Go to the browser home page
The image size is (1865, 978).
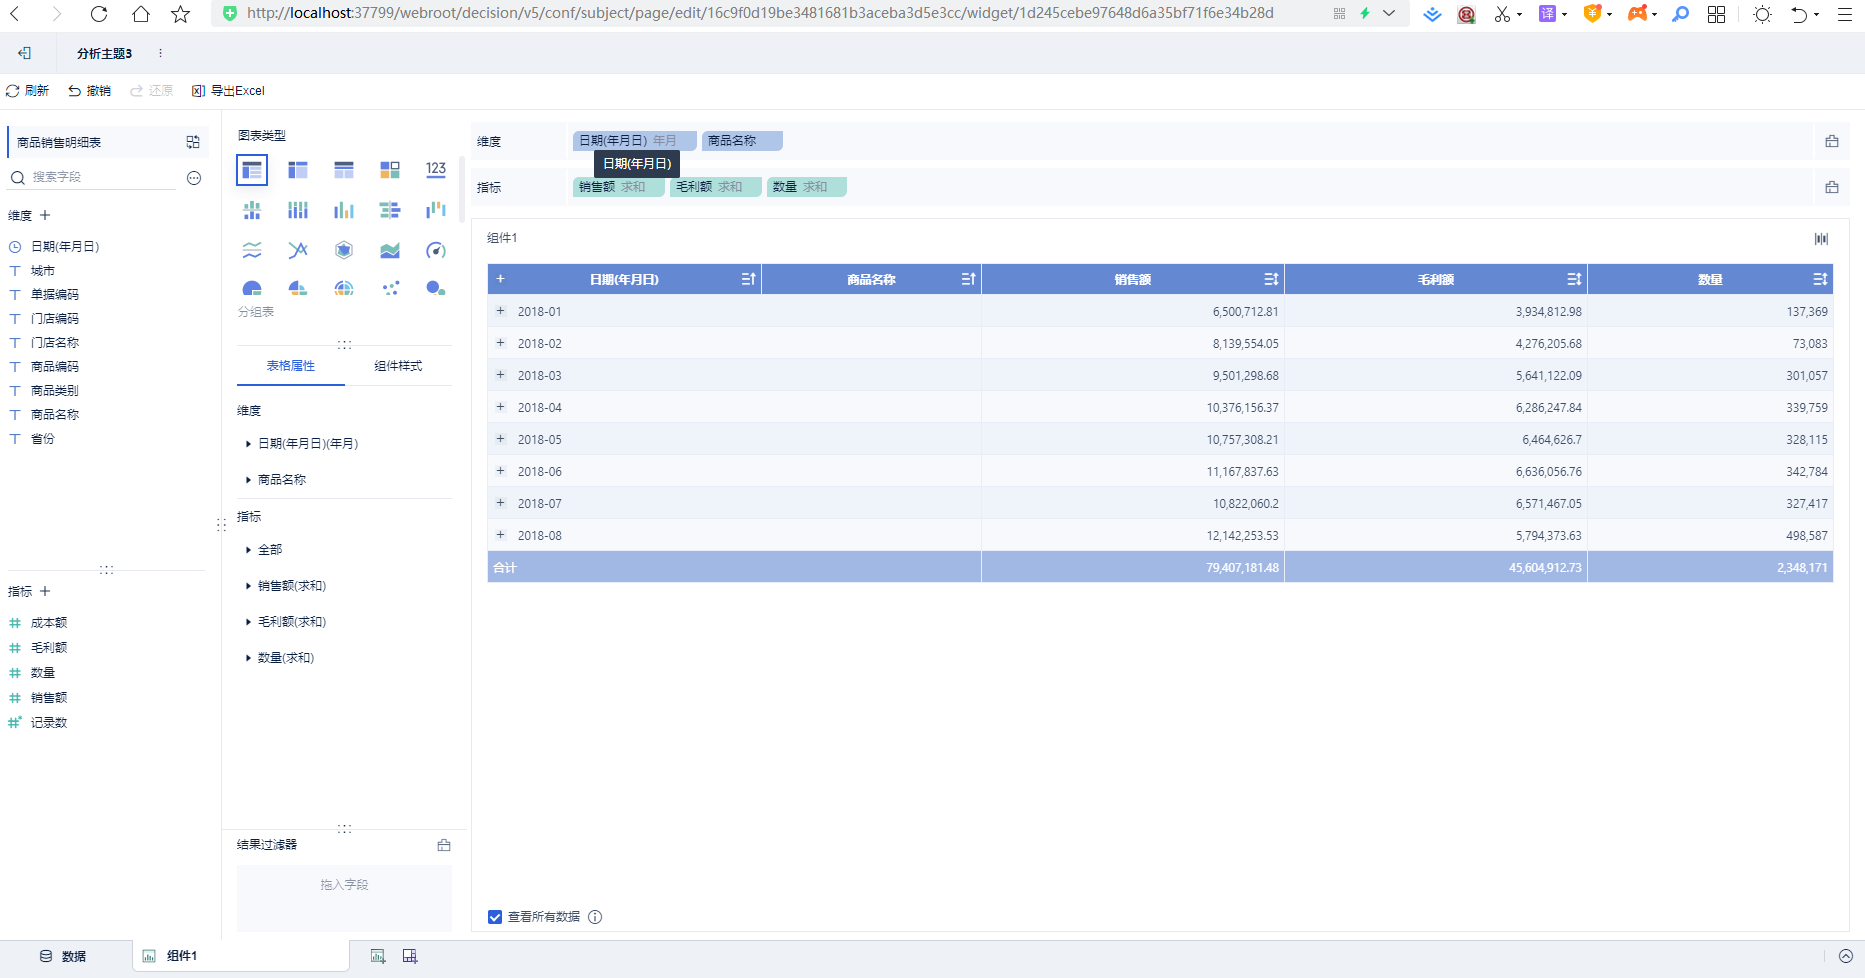[141, 14]
